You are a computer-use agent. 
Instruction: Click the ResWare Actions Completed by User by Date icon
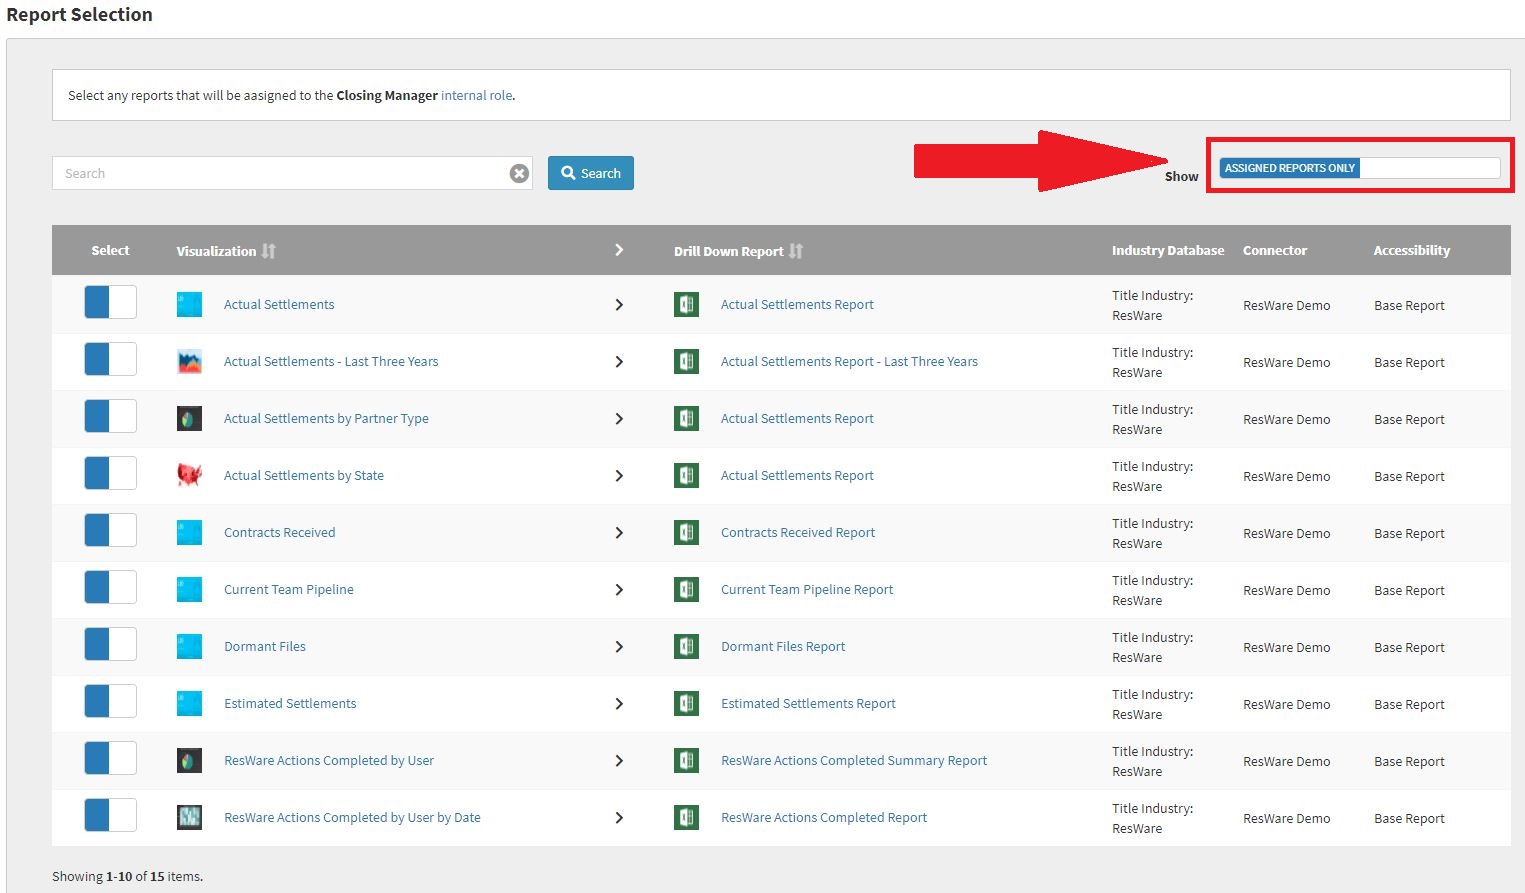click(x=189, y=818)
